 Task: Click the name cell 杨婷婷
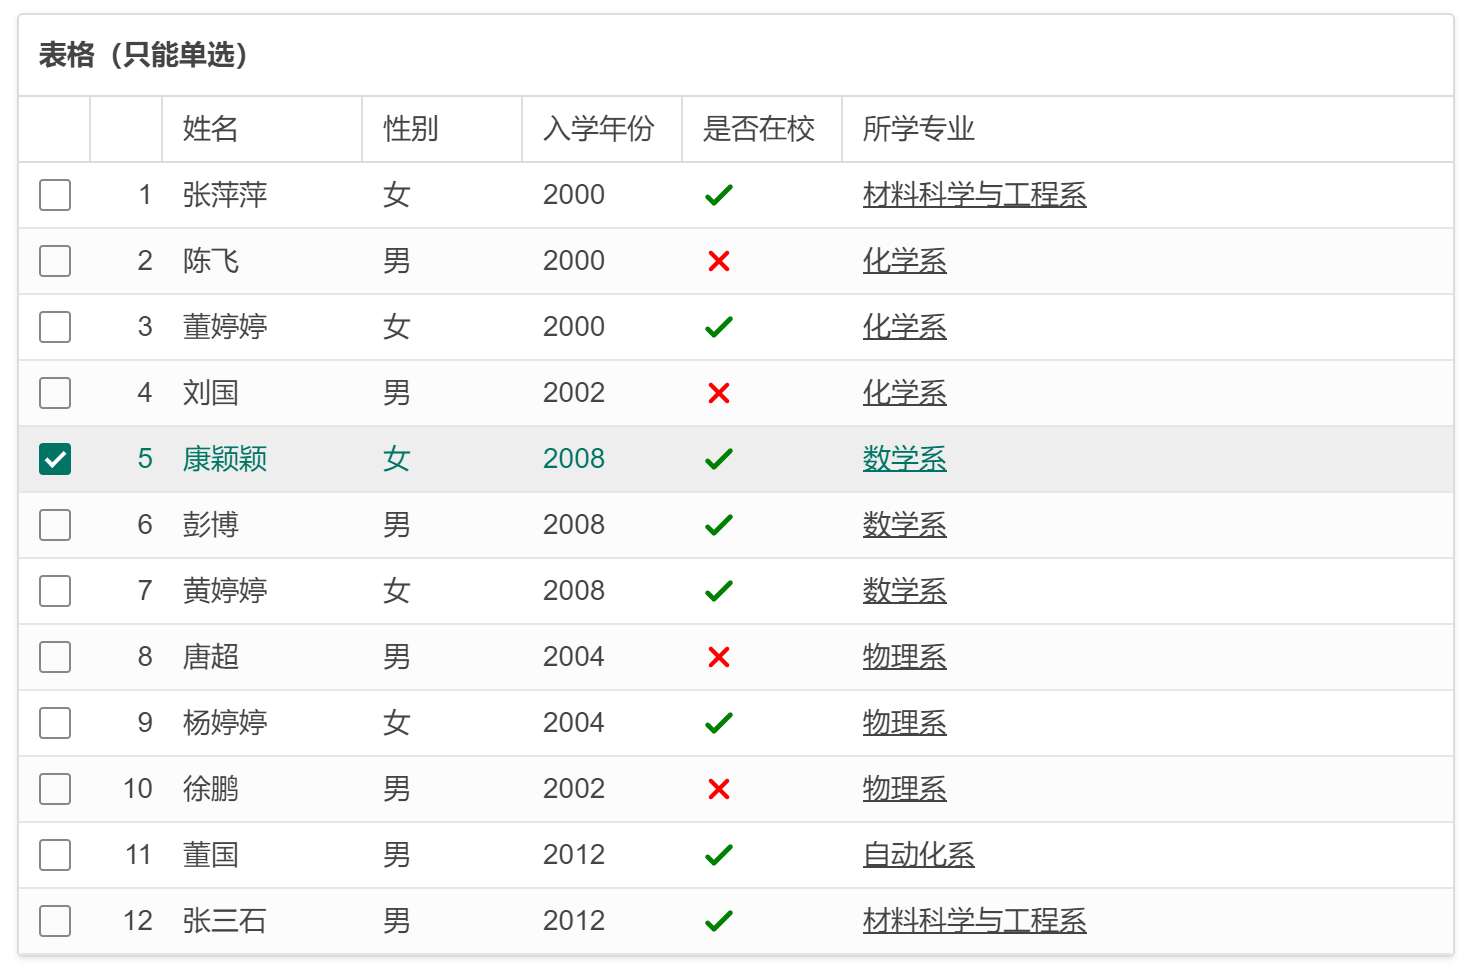225,723
